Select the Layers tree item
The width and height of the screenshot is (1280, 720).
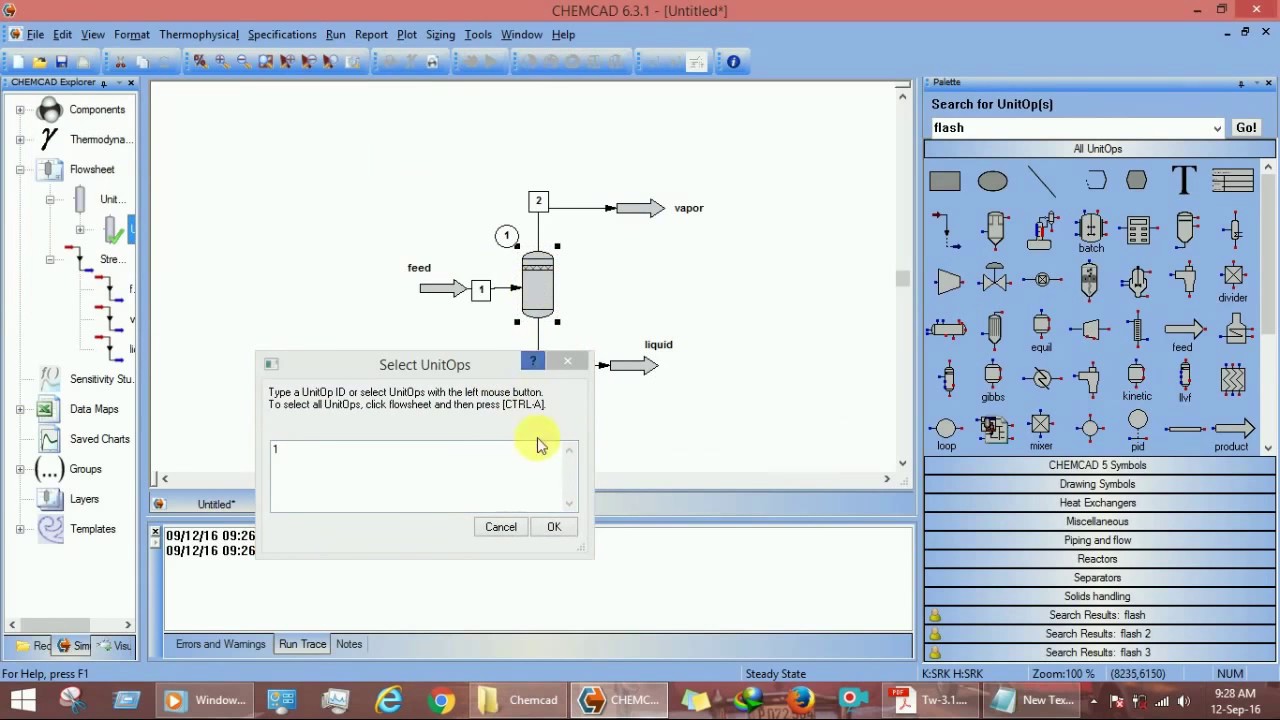click(84, 499)
